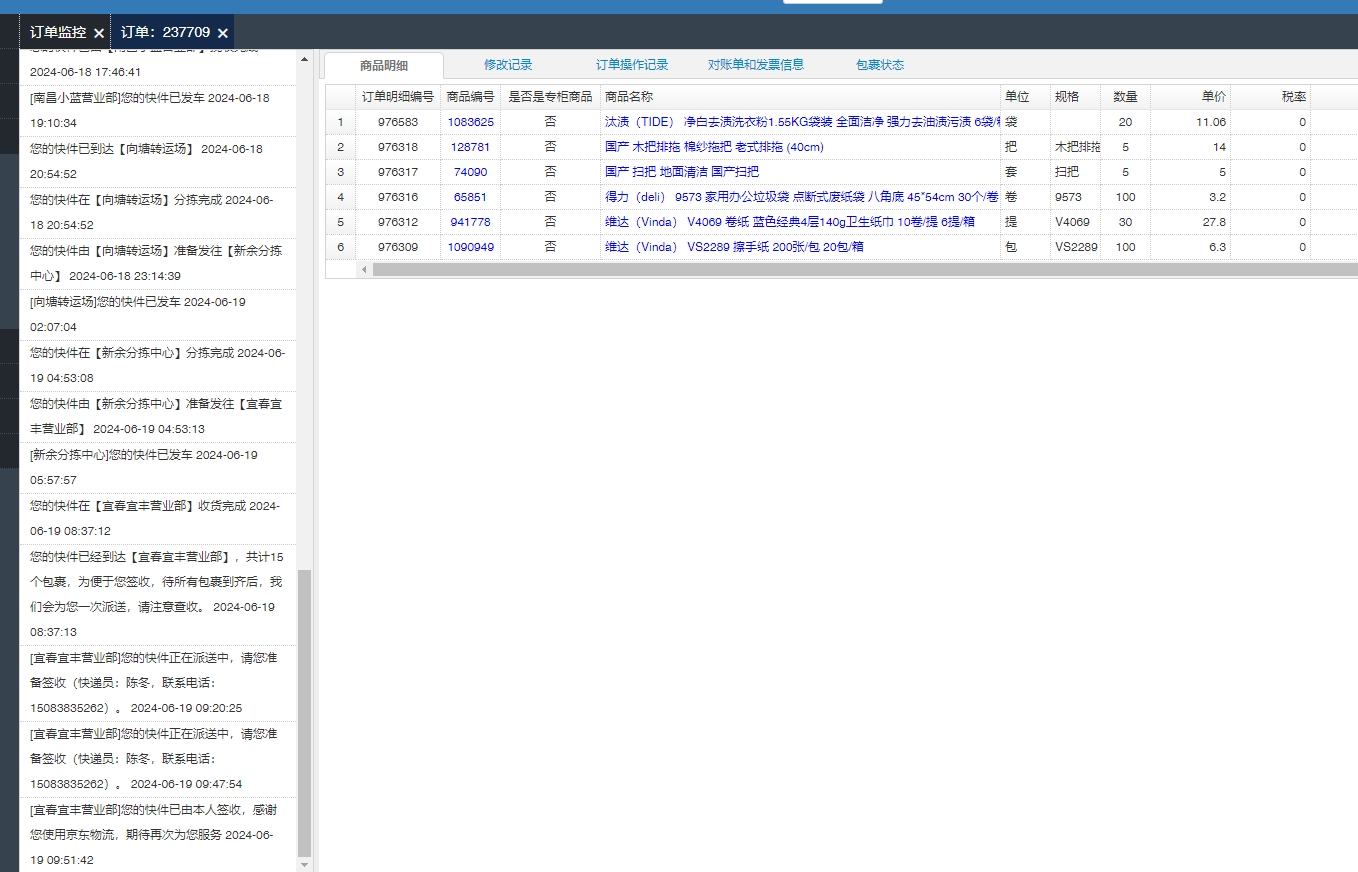
Task: Click unit price cell 6.3
Action: click(x=1190, y=247)
